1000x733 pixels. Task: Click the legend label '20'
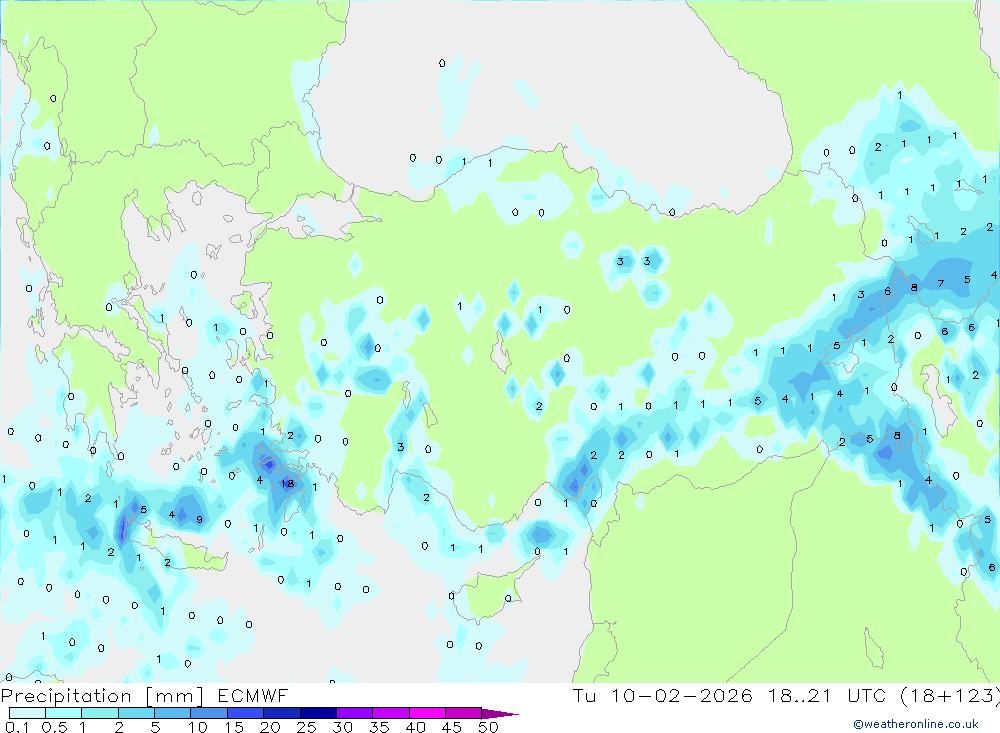coord(270,727)
